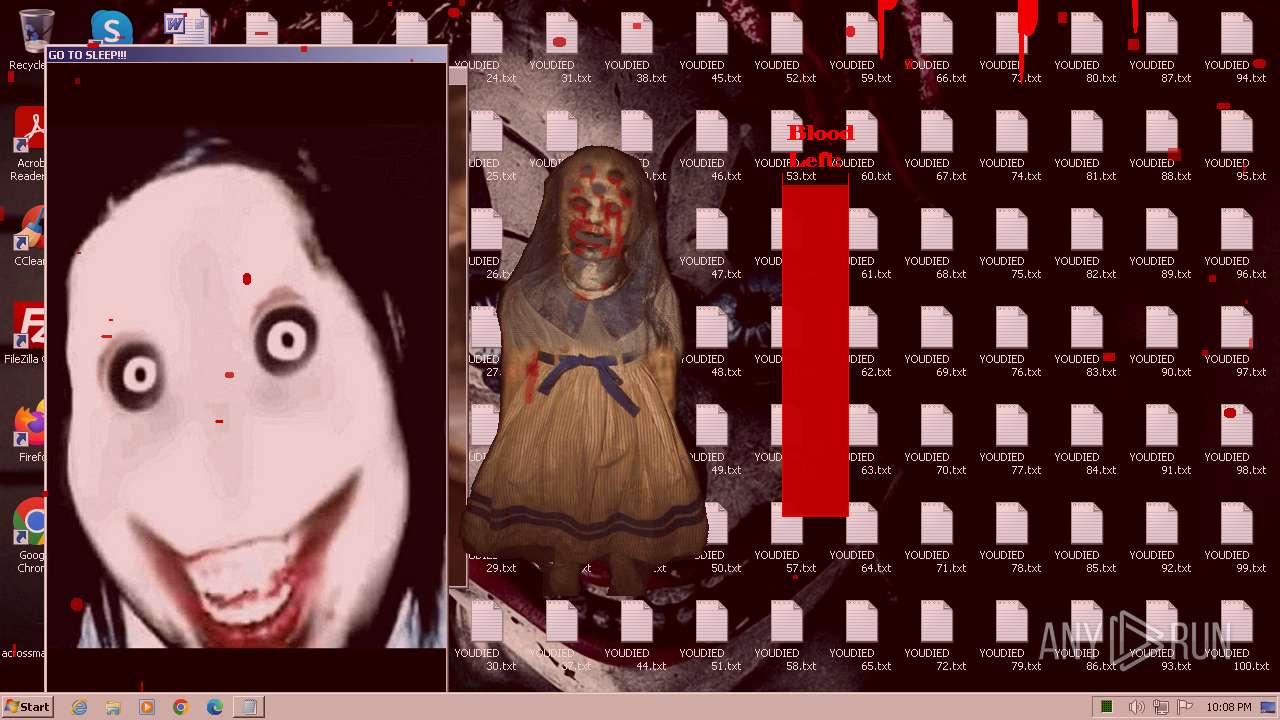Select the YOUDIED 31.txt file
Image resolution: width=1280 pixels, height=720 pixels.
(x=561, y=49)
